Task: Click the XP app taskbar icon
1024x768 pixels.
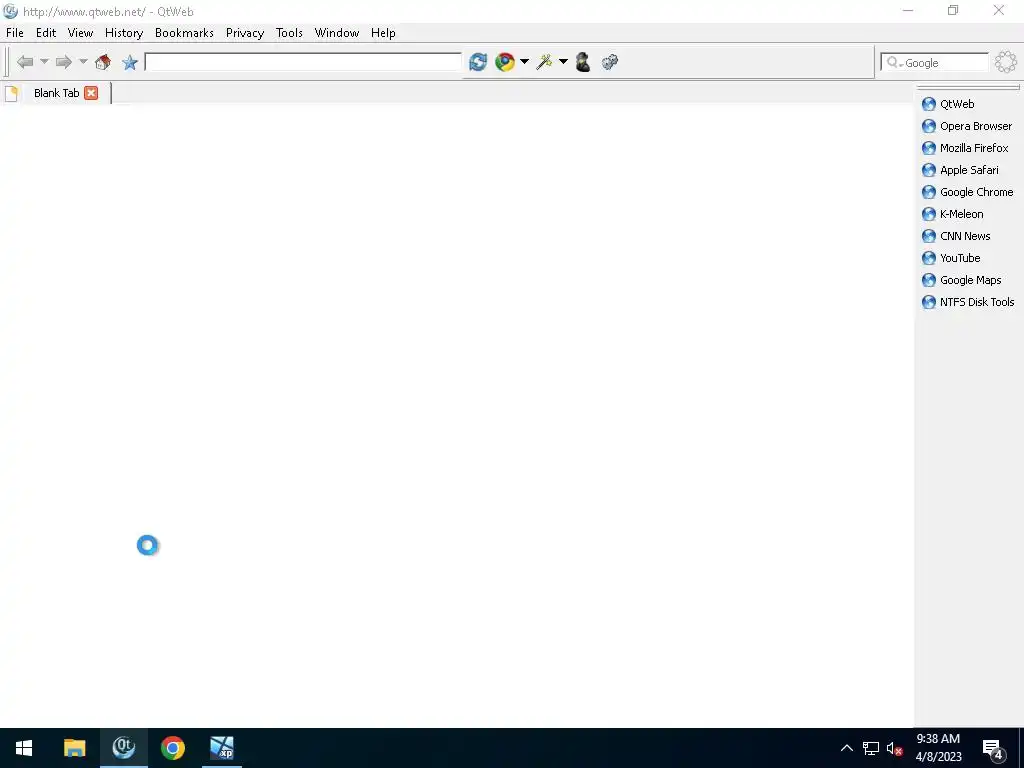Action: coord(222,748)
